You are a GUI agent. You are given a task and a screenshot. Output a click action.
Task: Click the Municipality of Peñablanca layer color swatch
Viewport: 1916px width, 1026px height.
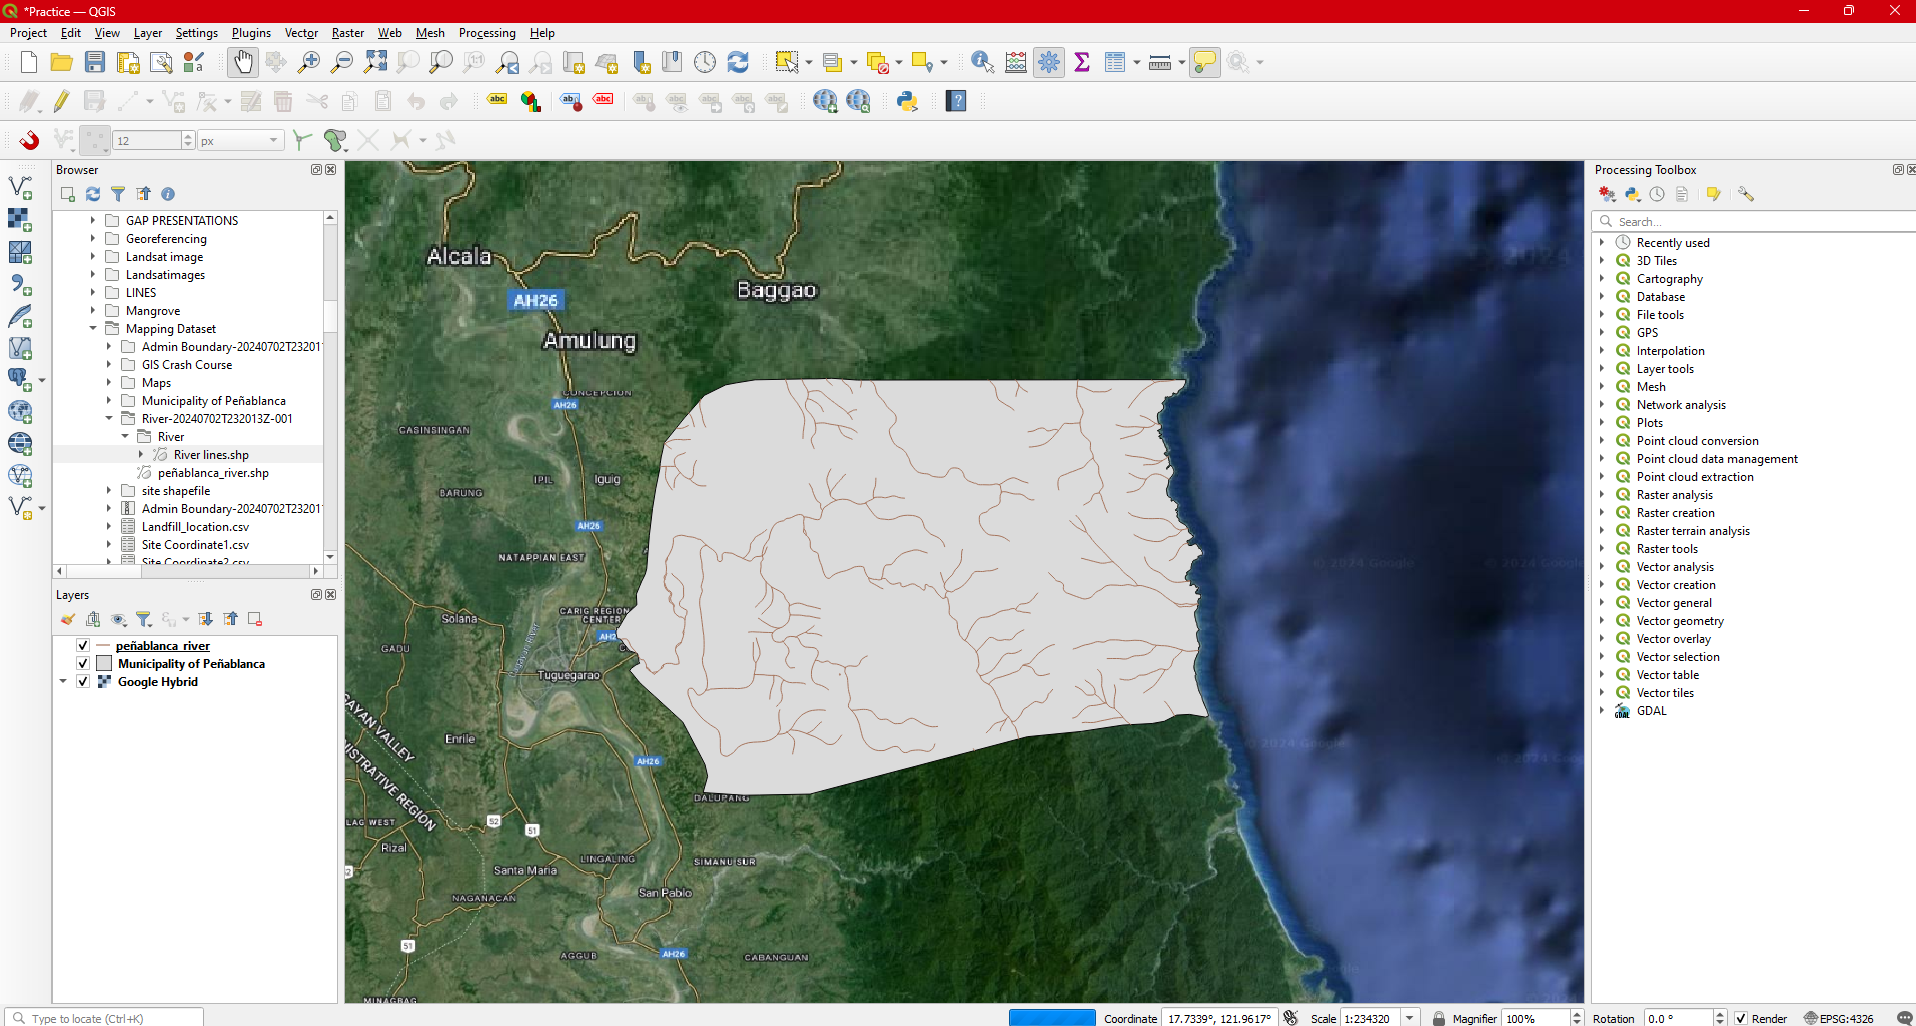point(104,664)
